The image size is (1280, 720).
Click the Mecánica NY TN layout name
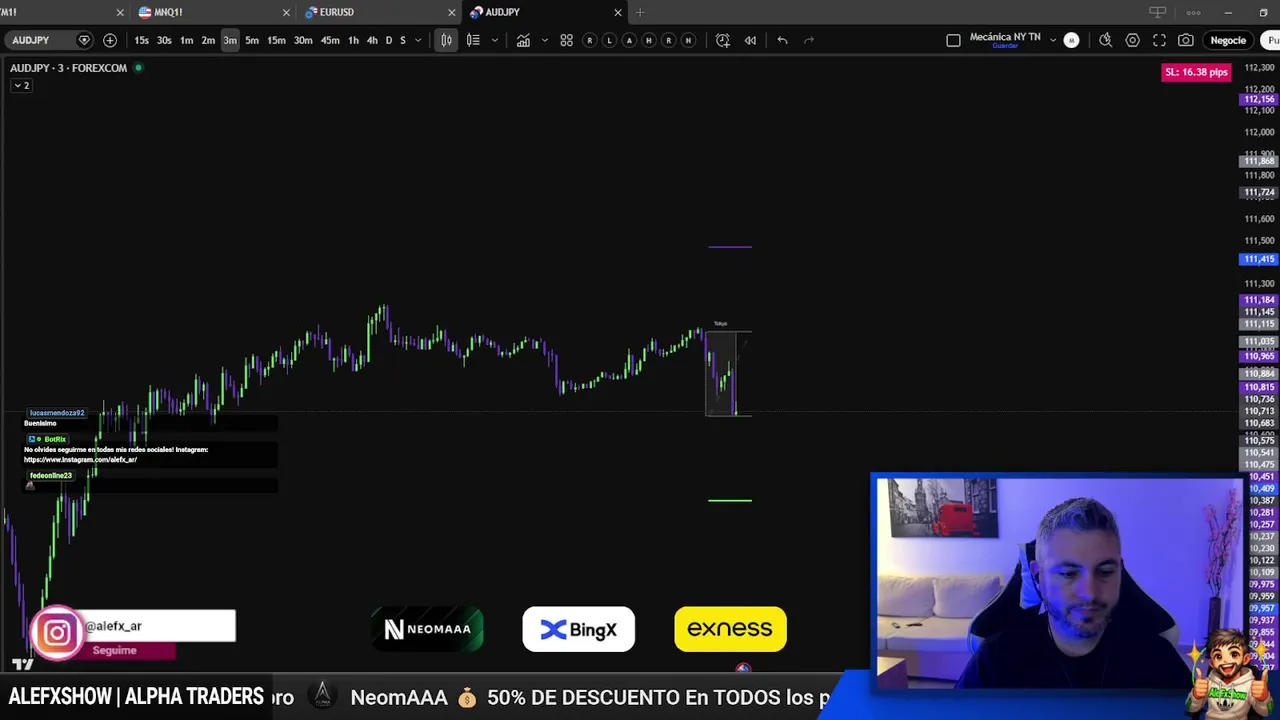[1005, 37]
